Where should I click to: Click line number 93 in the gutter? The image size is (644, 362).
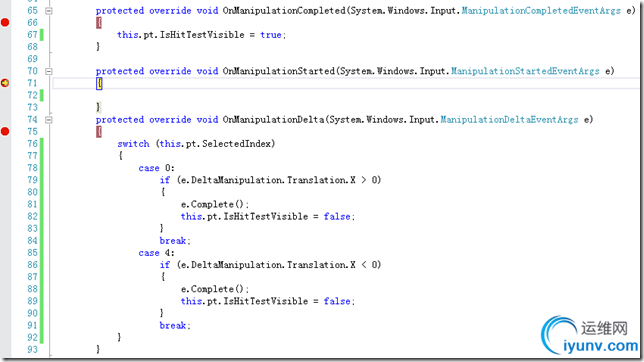coord(32,349)
